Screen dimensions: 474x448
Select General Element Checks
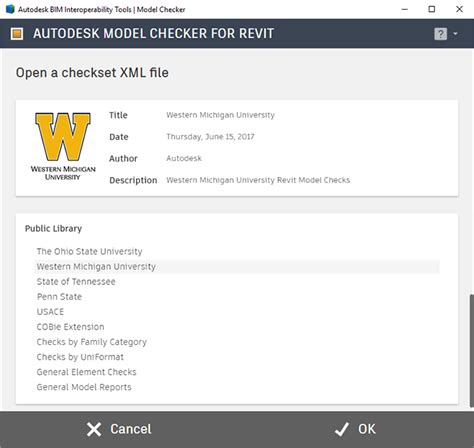86,372
